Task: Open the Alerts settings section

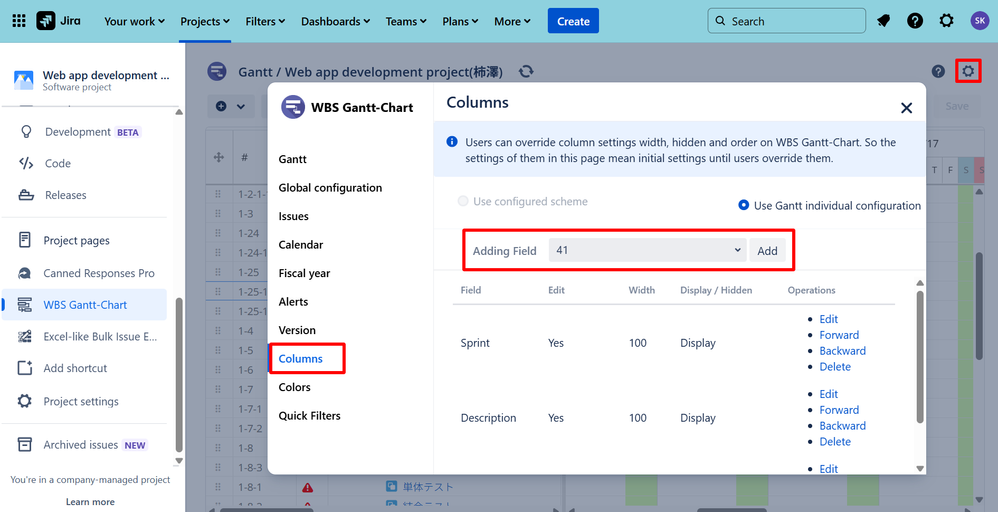Action: pyautogui.click(x=293, y=302)
